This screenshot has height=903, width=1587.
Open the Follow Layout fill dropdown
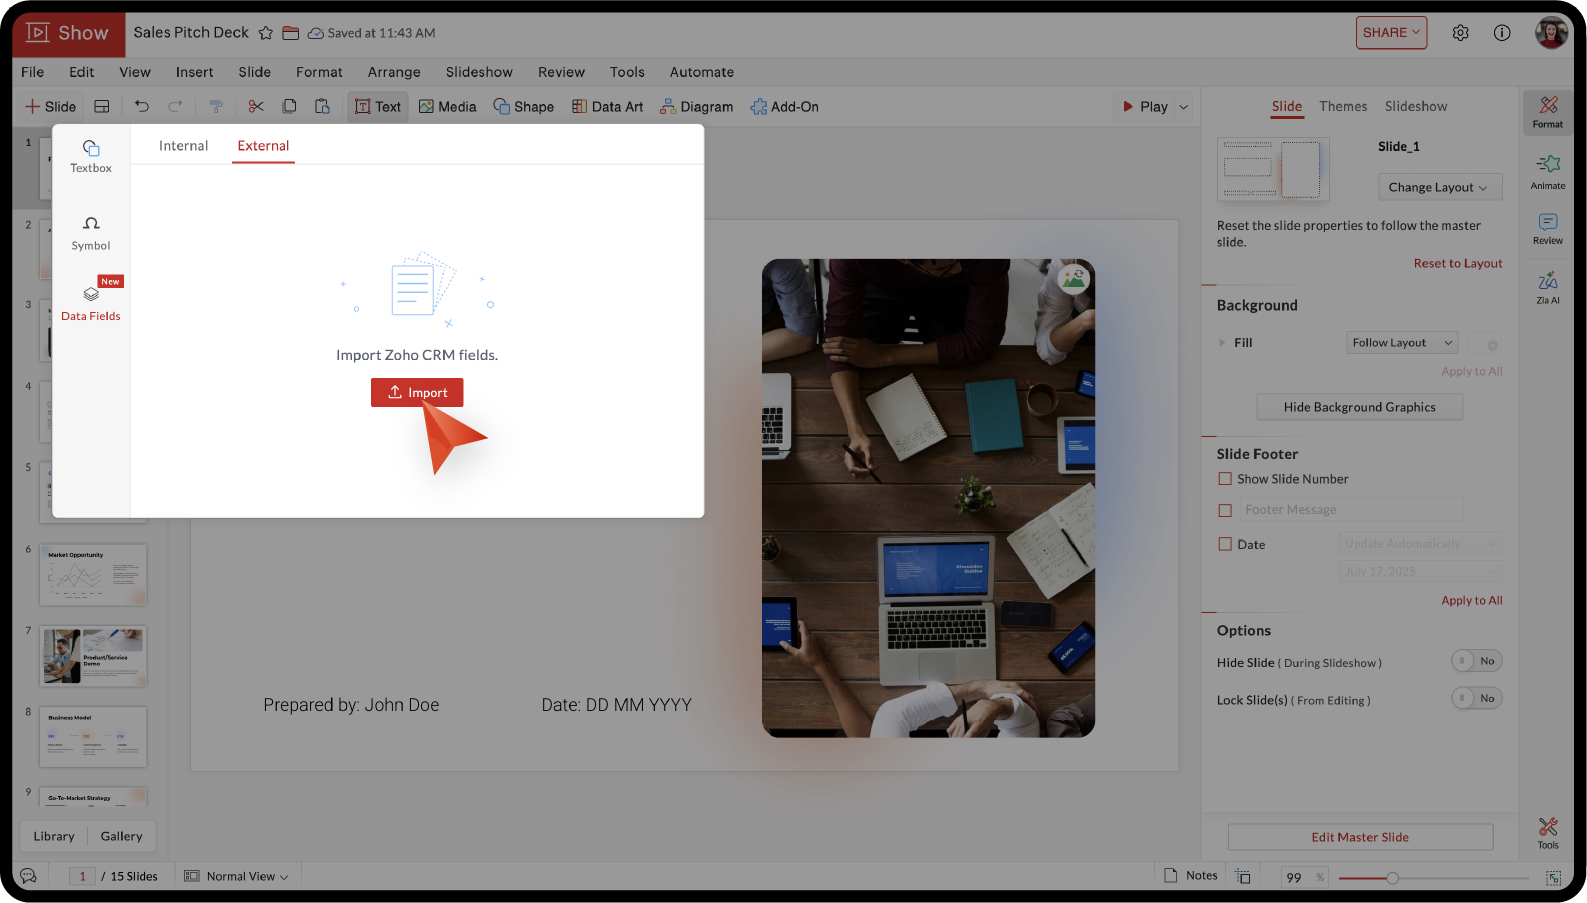(x=1402, y=343)
